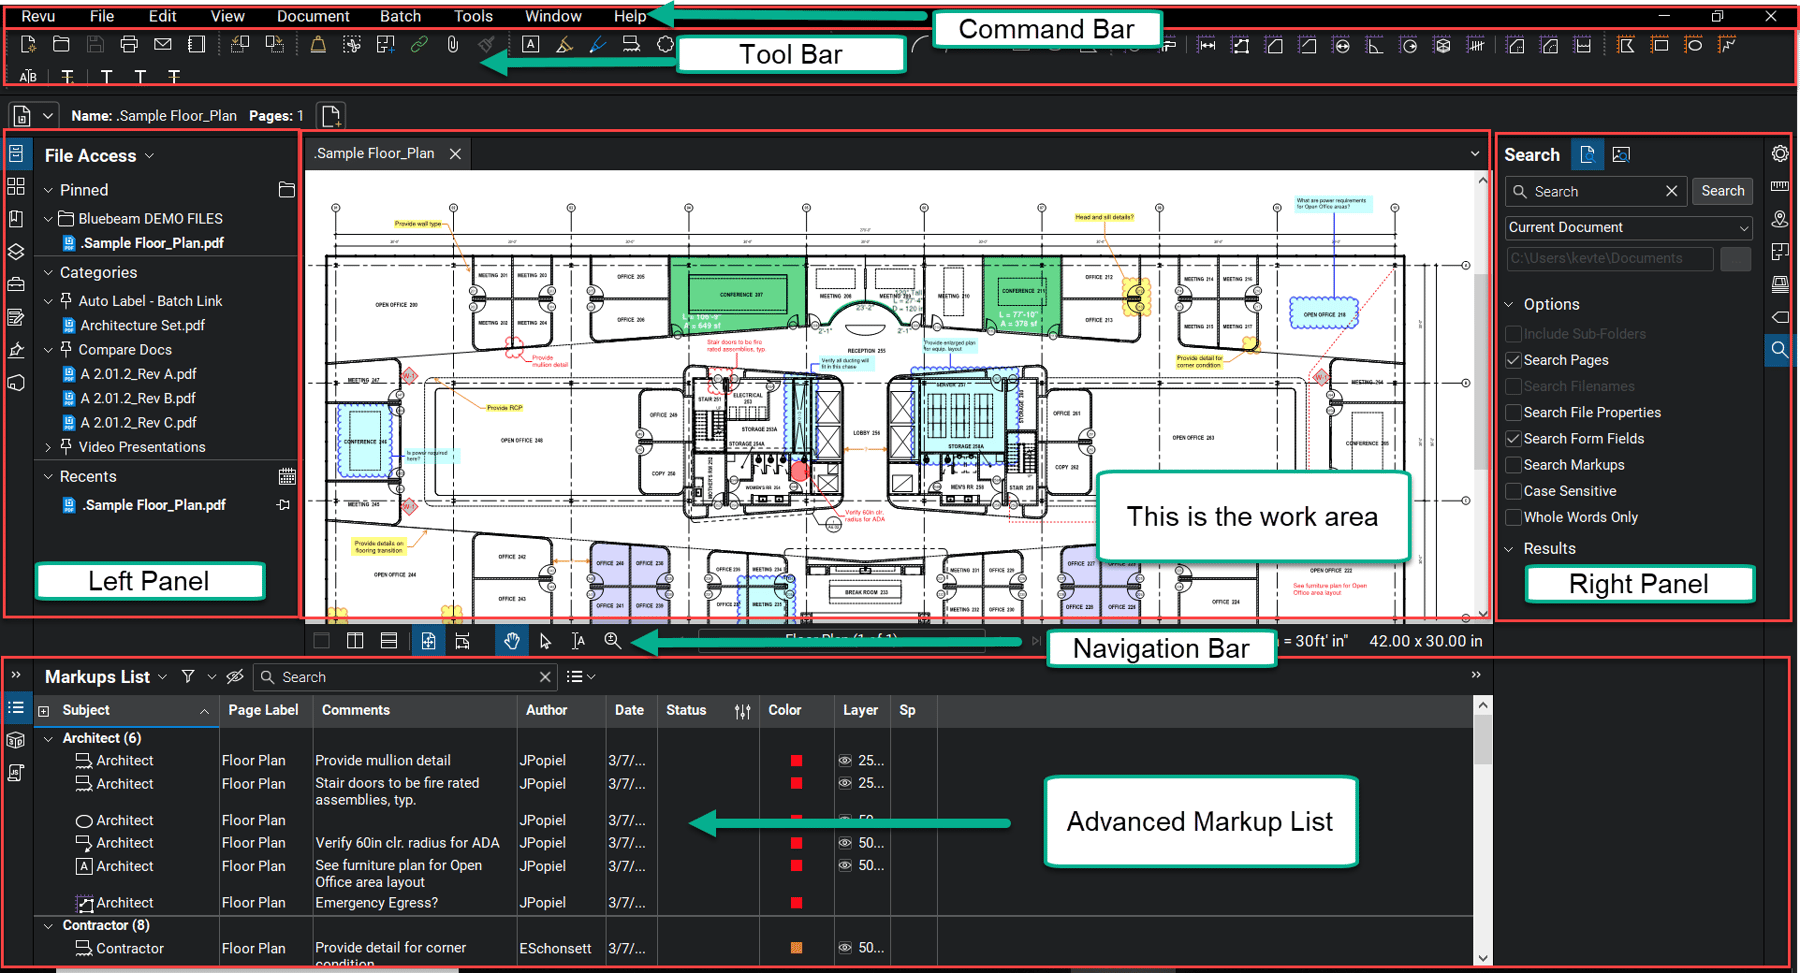
Task: Open the Properties gear panel on right sidebar
Action: 1780,153
